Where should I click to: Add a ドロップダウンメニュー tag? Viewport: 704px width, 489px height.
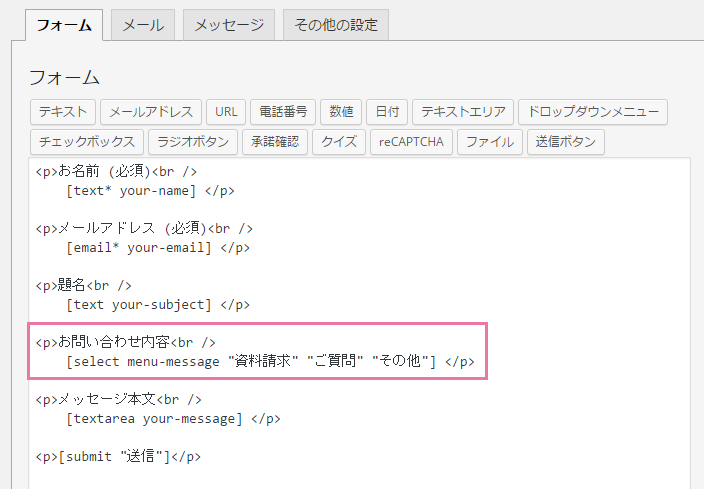point(593,112)
